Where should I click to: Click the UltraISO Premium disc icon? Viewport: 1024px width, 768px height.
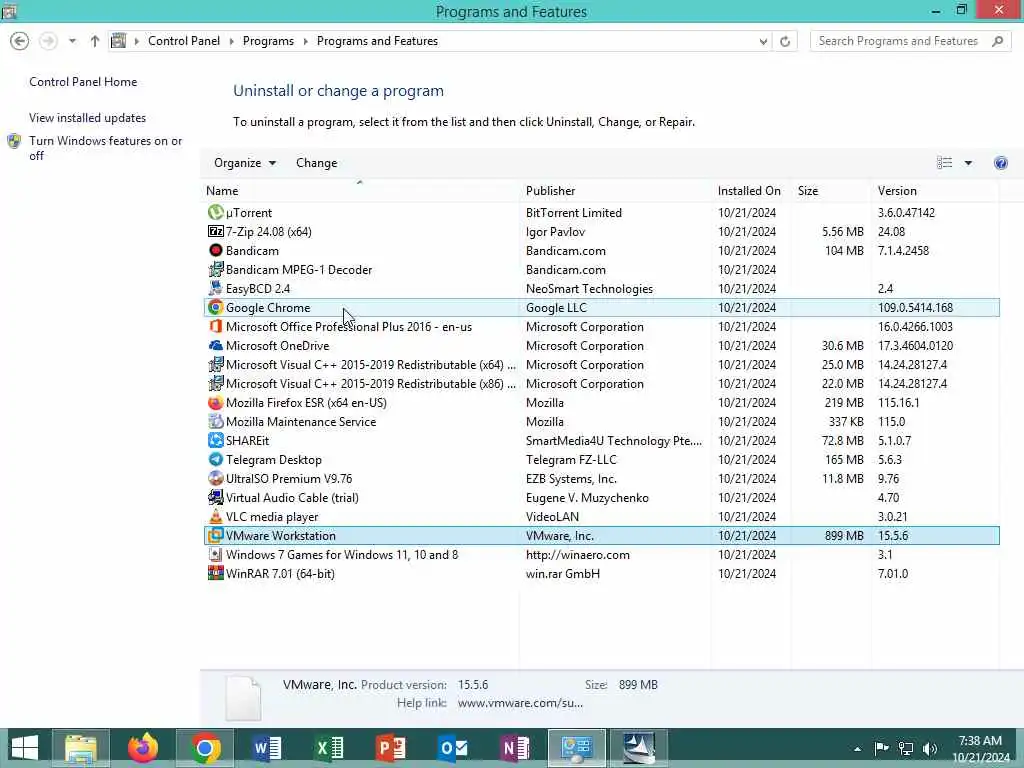coord(216,478)
